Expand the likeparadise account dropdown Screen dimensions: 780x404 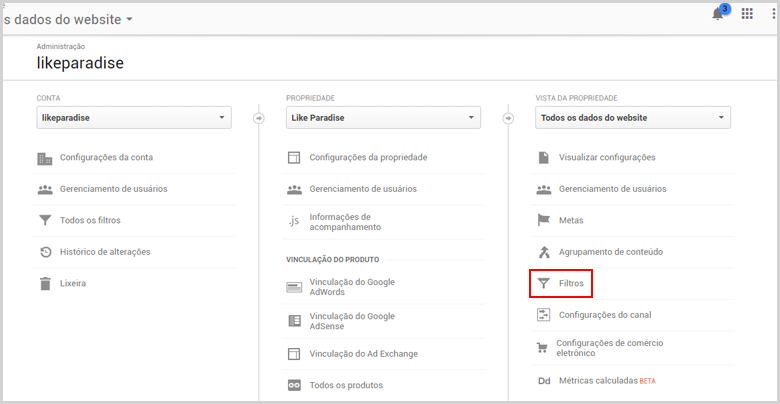click(134, 118)
